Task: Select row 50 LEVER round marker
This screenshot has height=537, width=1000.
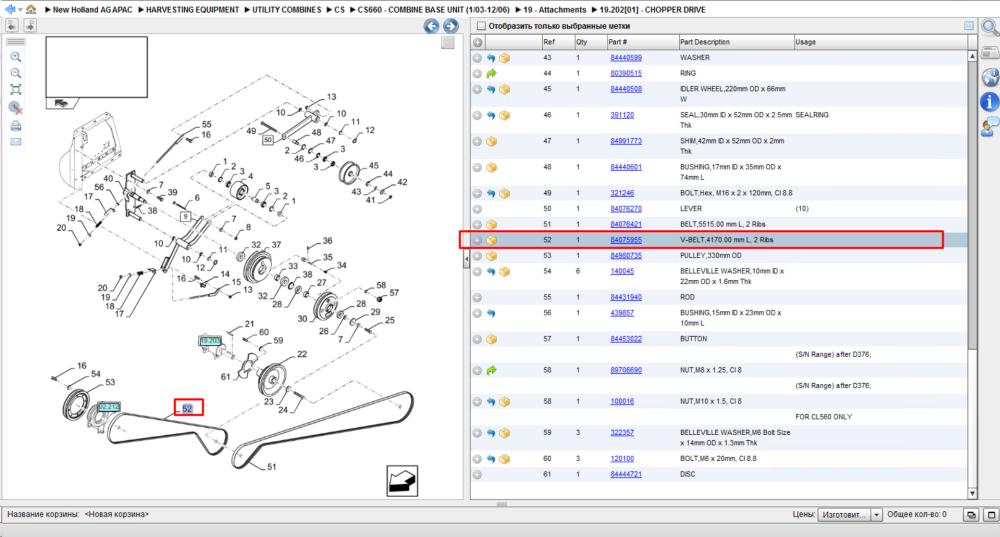Action: pyautogui.click(x=477, y=209)
